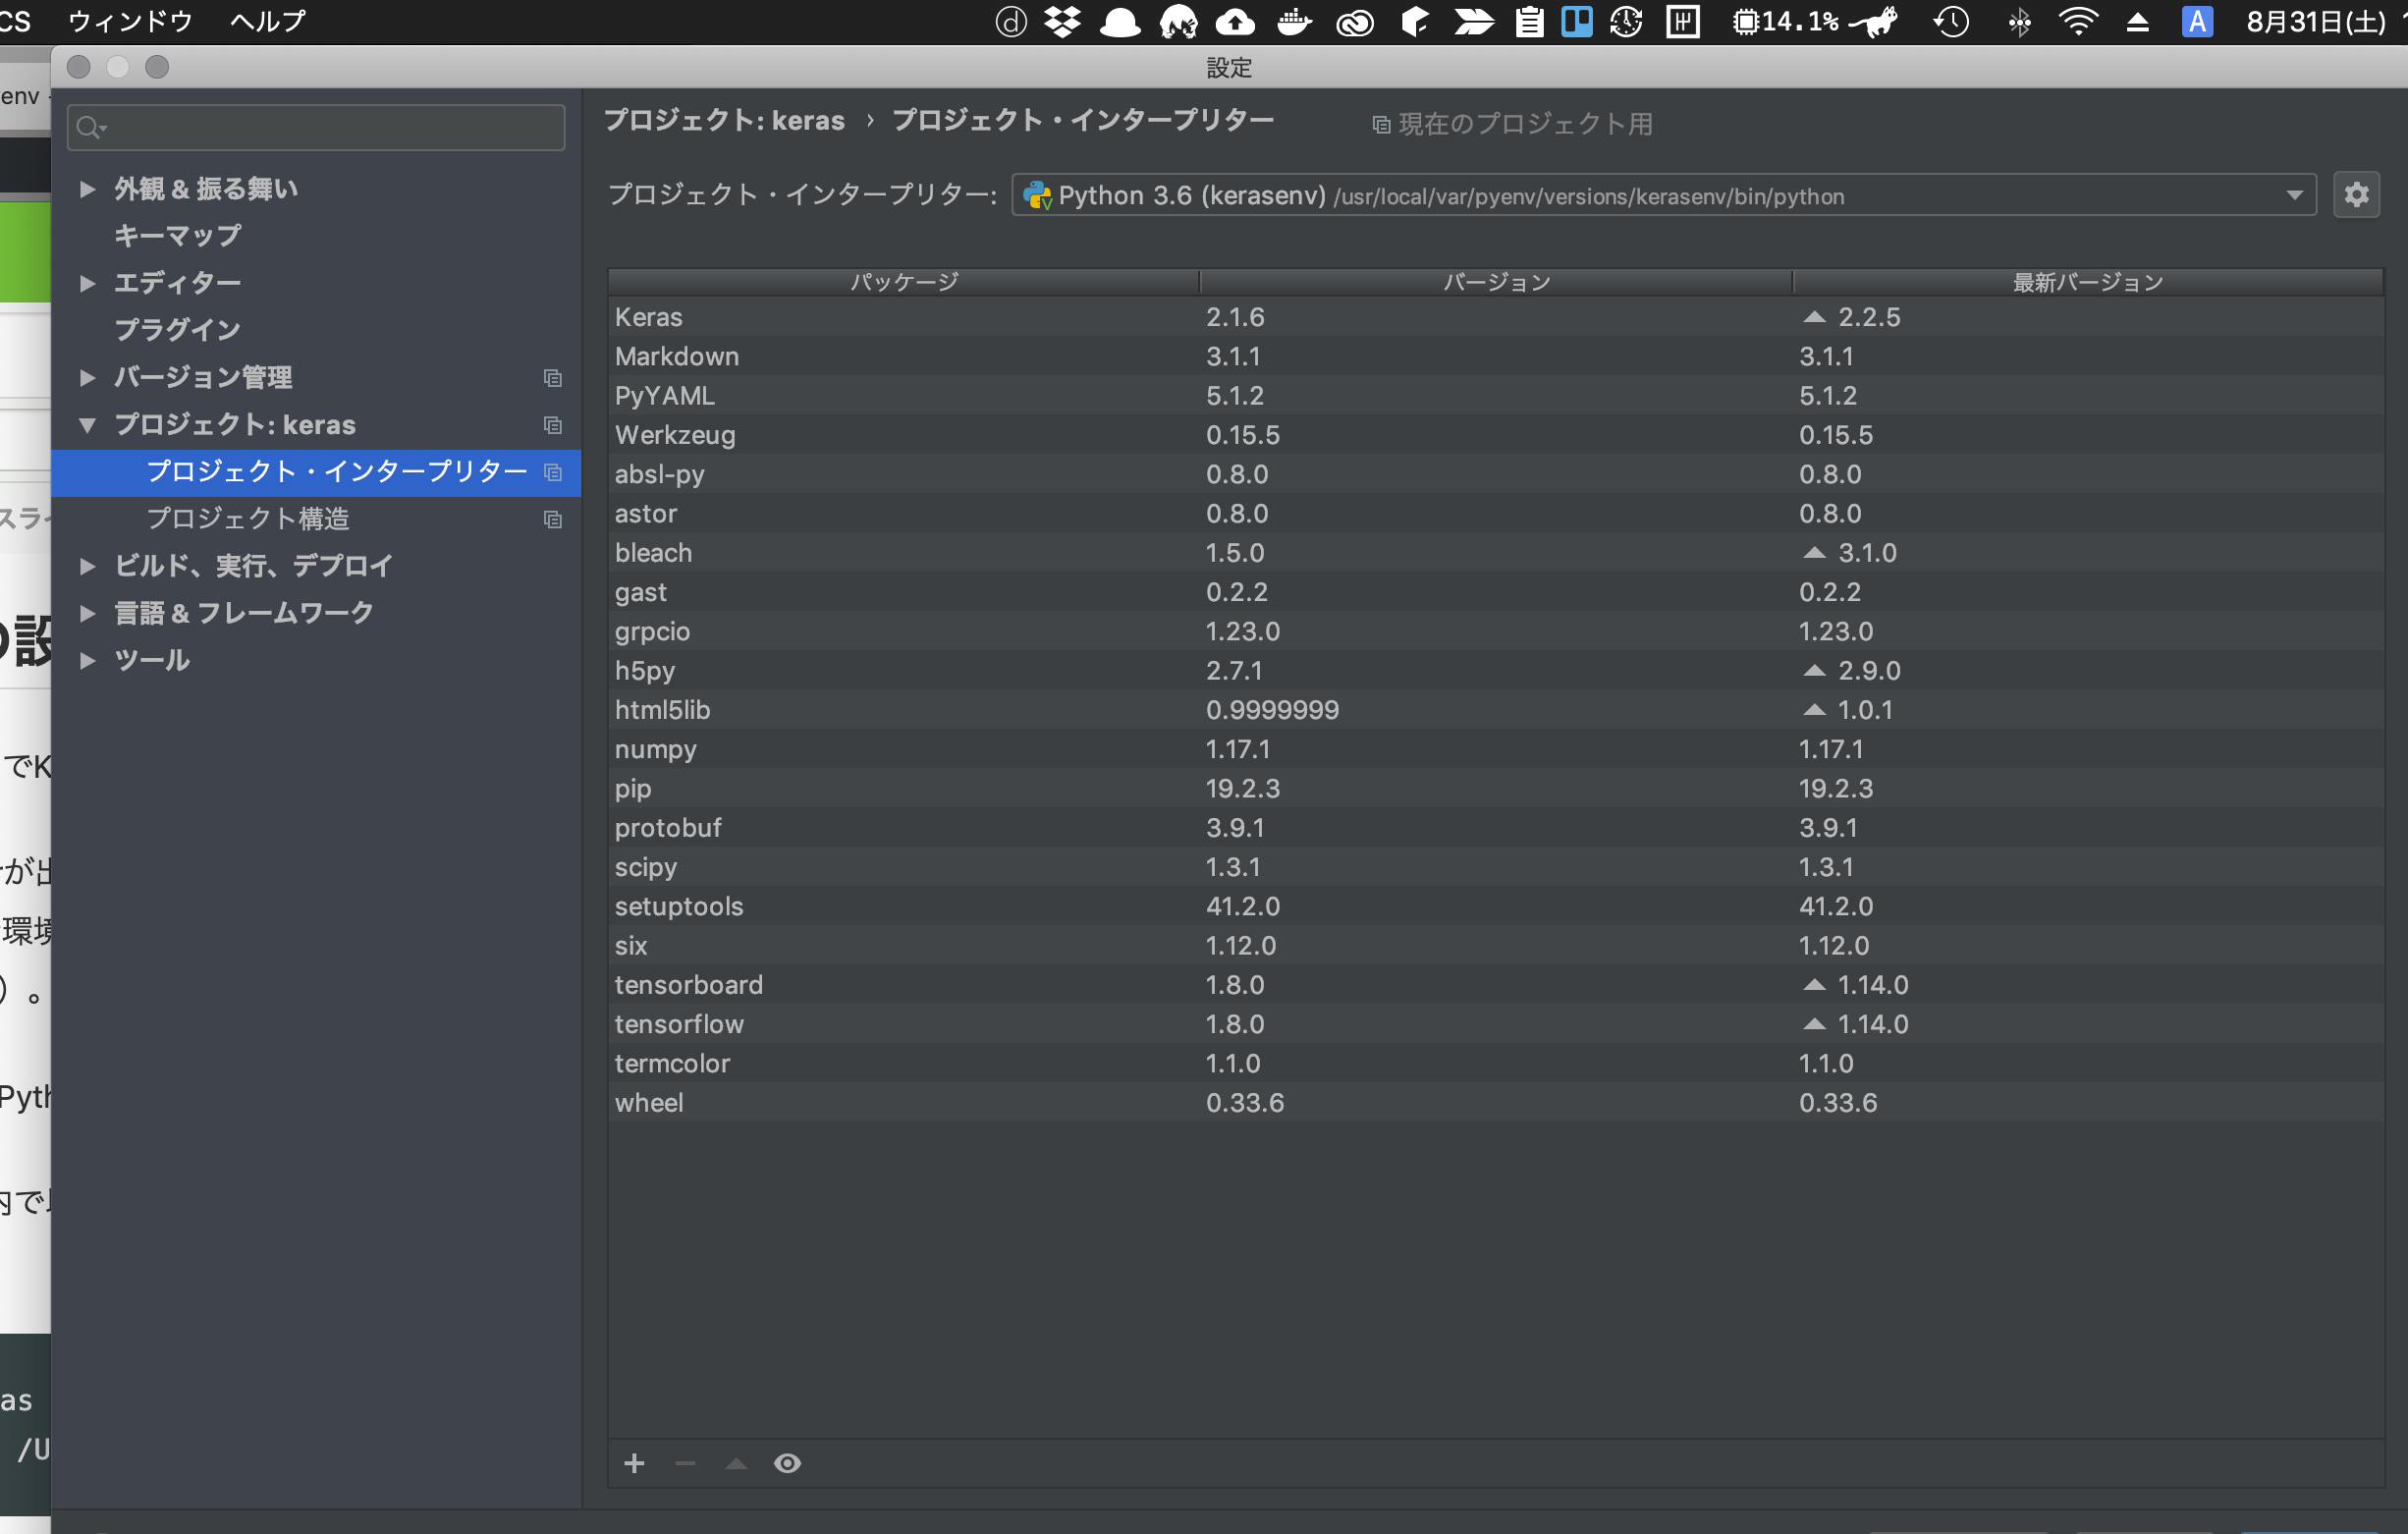
Task: Click the settings search field
Action: 316,127
